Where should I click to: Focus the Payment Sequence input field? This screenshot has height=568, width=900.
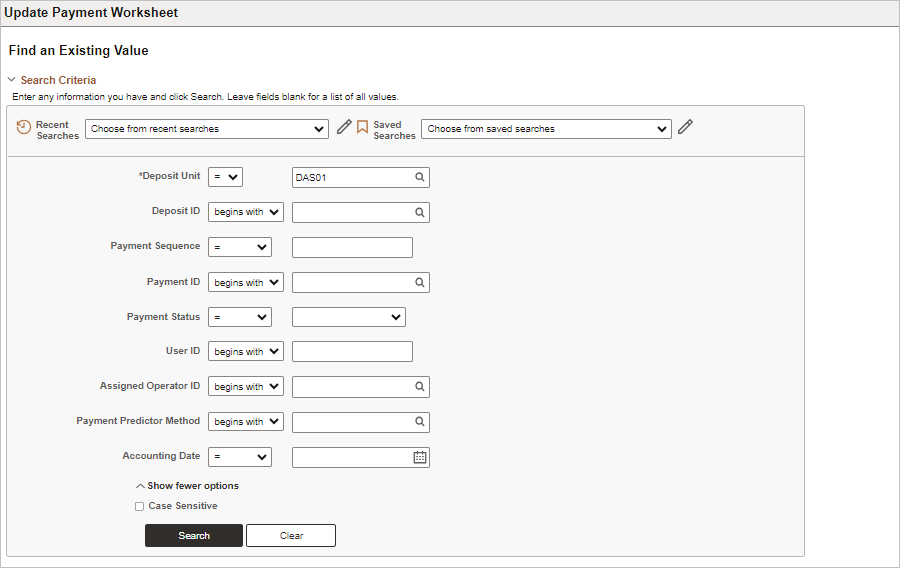coord(352,247)
